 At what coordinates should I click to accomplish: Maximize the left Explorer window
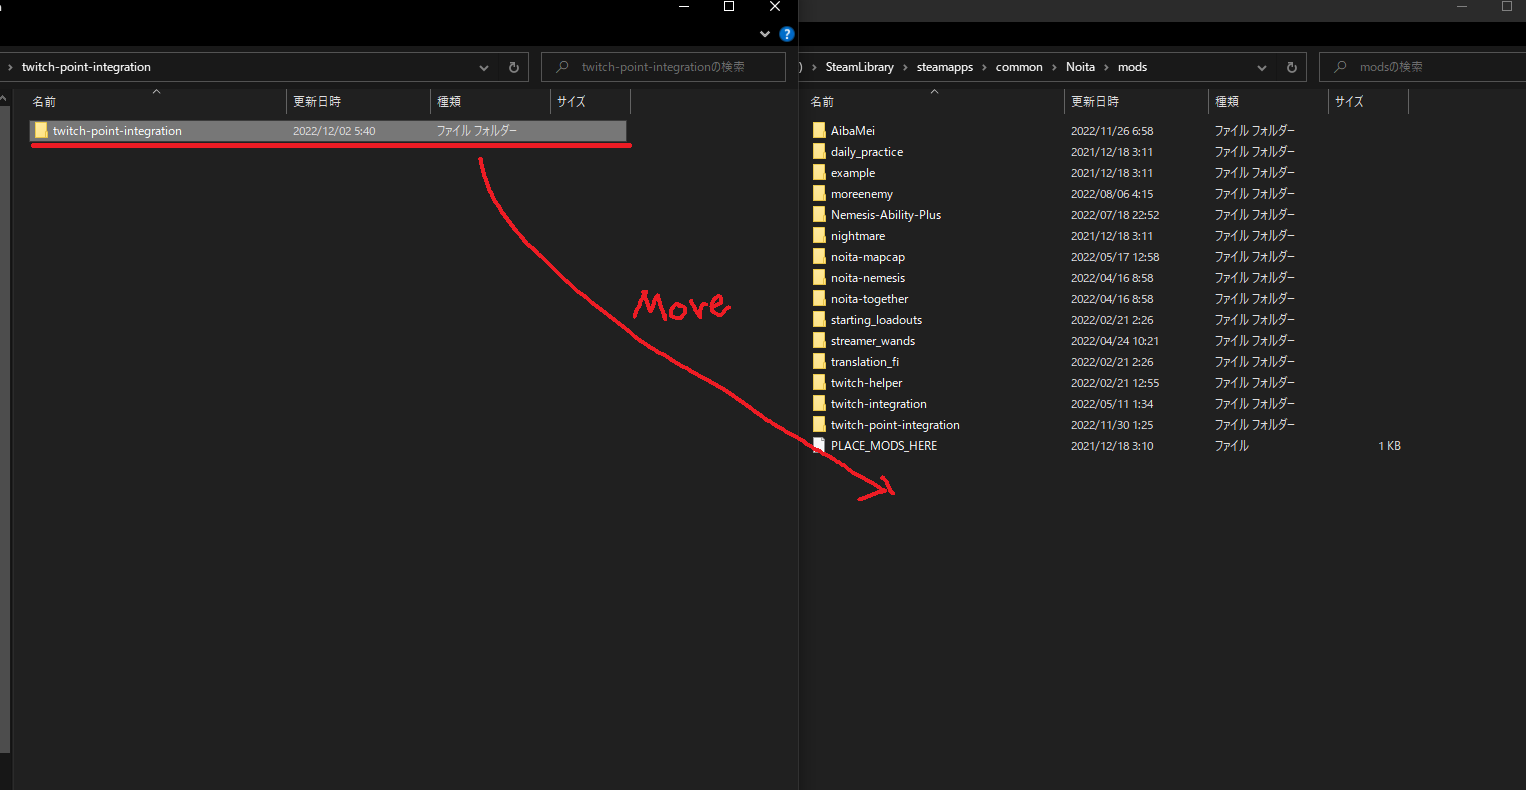pyautogui.click(x=729, y=7)
